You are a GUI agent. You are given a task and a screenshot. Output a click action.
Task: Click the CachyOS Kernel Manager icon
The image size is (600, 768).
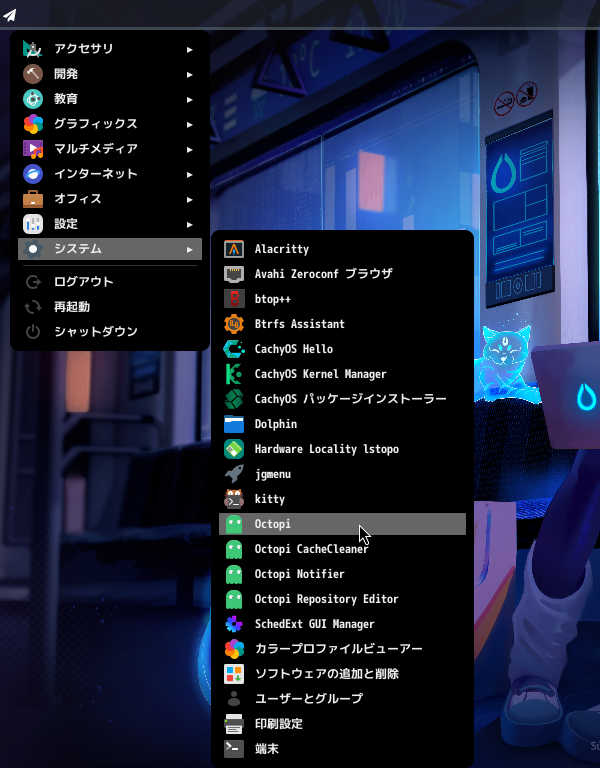[x=234, y=374]
